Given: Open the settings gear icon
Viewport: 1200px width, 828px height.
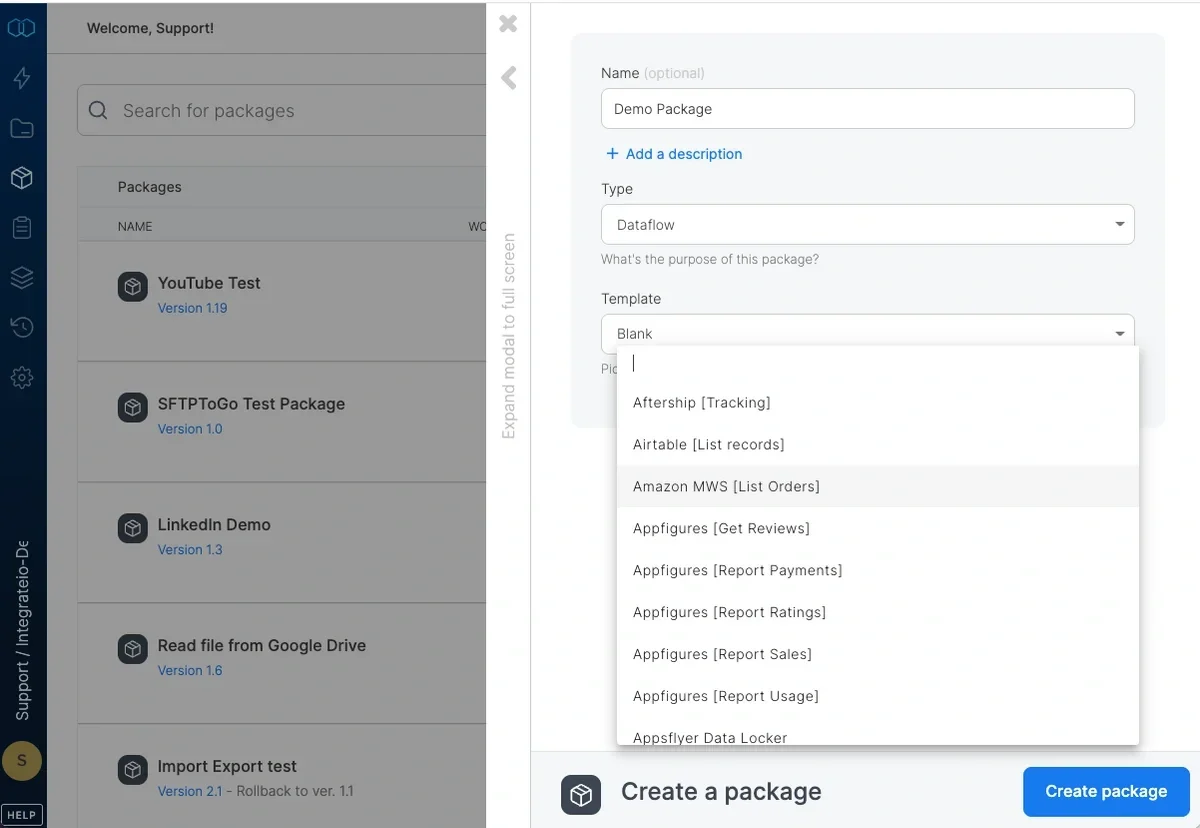Looking at the screenshot, I should 22,377.
